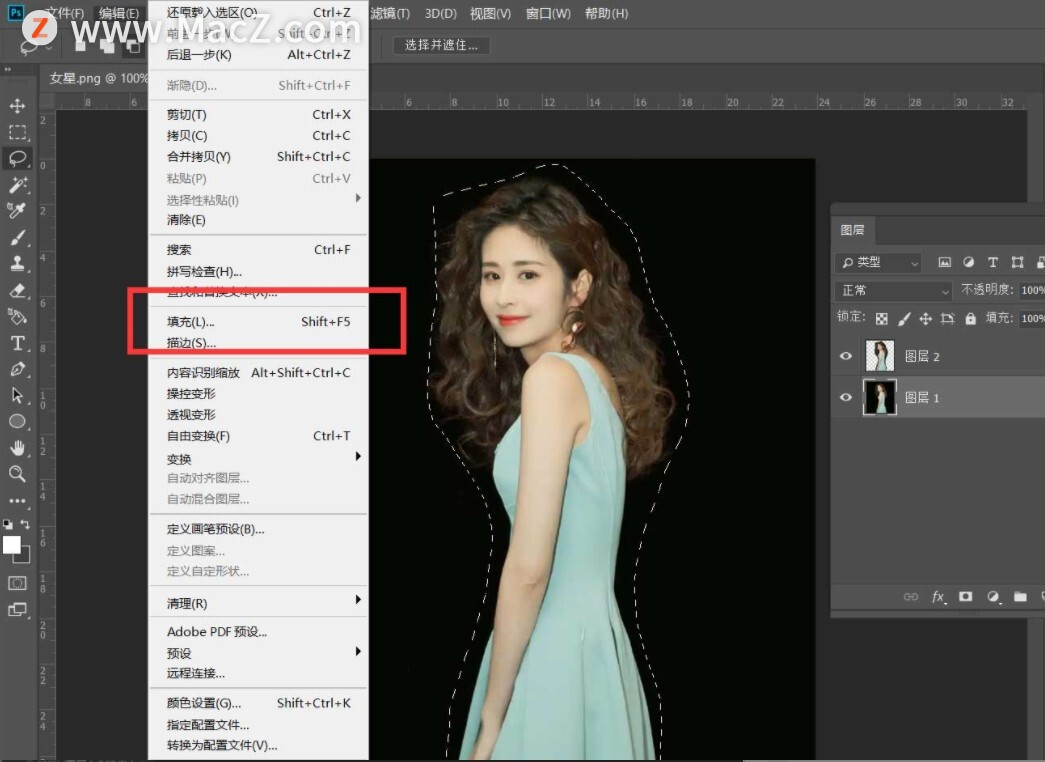Select the 图层 2 layer thumbnail
This screenshot has width=1045, height=762.
pyautogui.click(x=880, y=356)
